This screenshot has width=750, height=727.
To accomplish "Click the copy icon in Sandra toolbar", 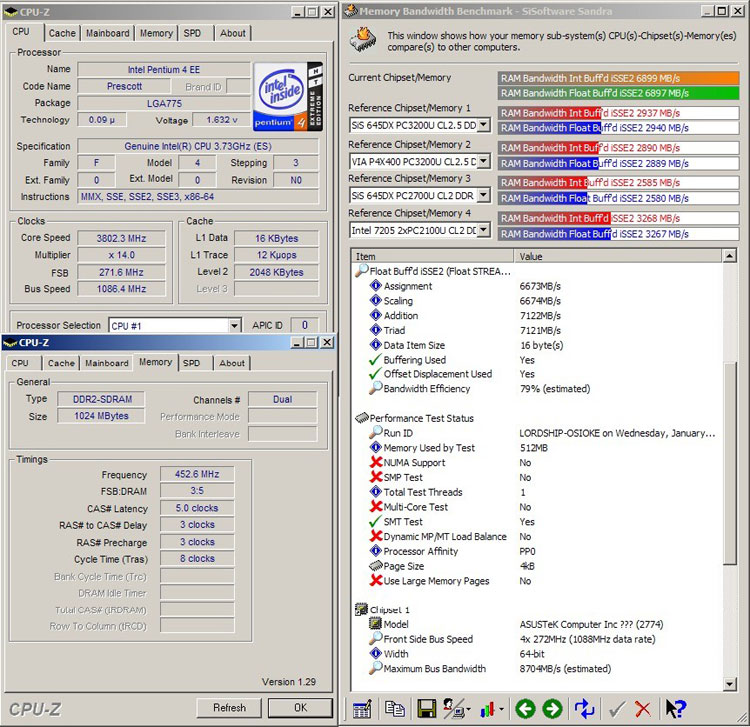I will pyautogui.click(x=394, y=709).
